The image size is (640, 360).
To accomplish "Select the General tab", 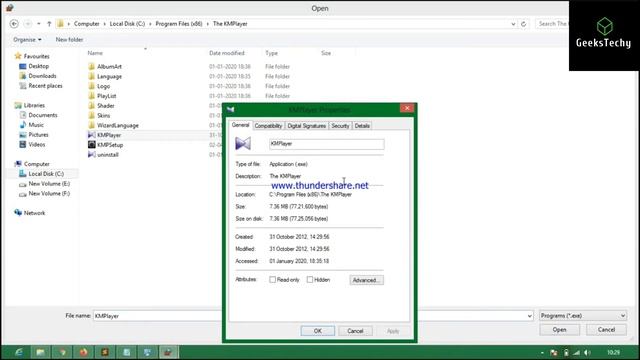I will 240,125.
